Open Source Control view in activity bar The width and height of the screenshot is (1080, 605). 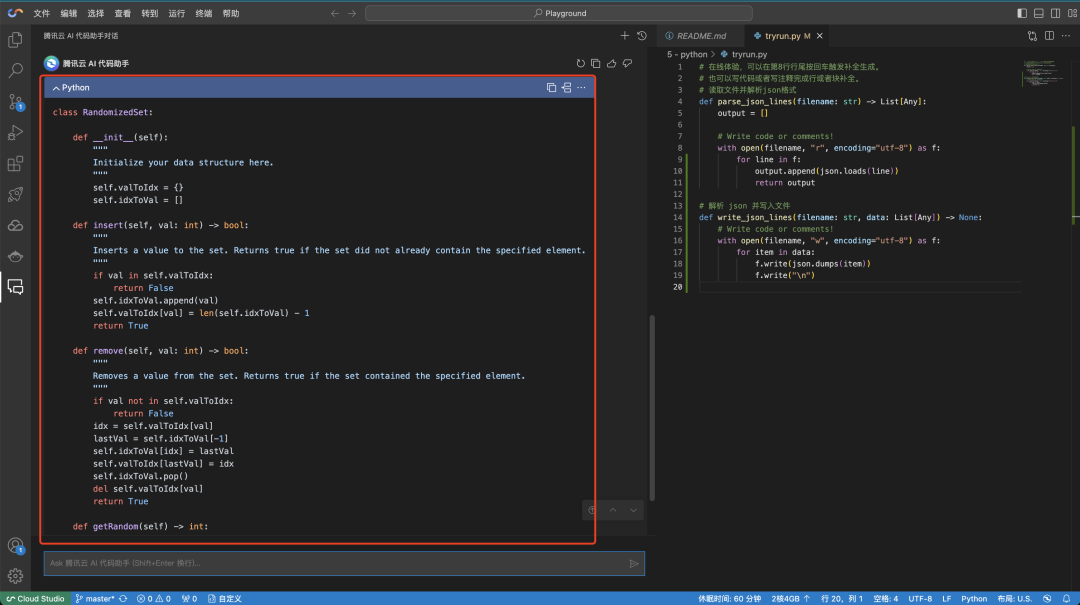[15, 102]
